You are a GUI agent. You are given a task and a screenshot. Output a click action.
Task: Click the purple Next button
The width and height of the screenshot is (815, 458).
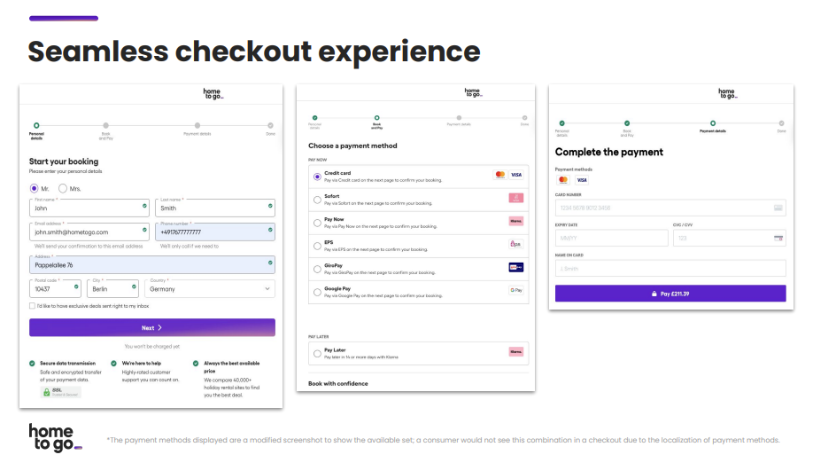click(152, 328)
